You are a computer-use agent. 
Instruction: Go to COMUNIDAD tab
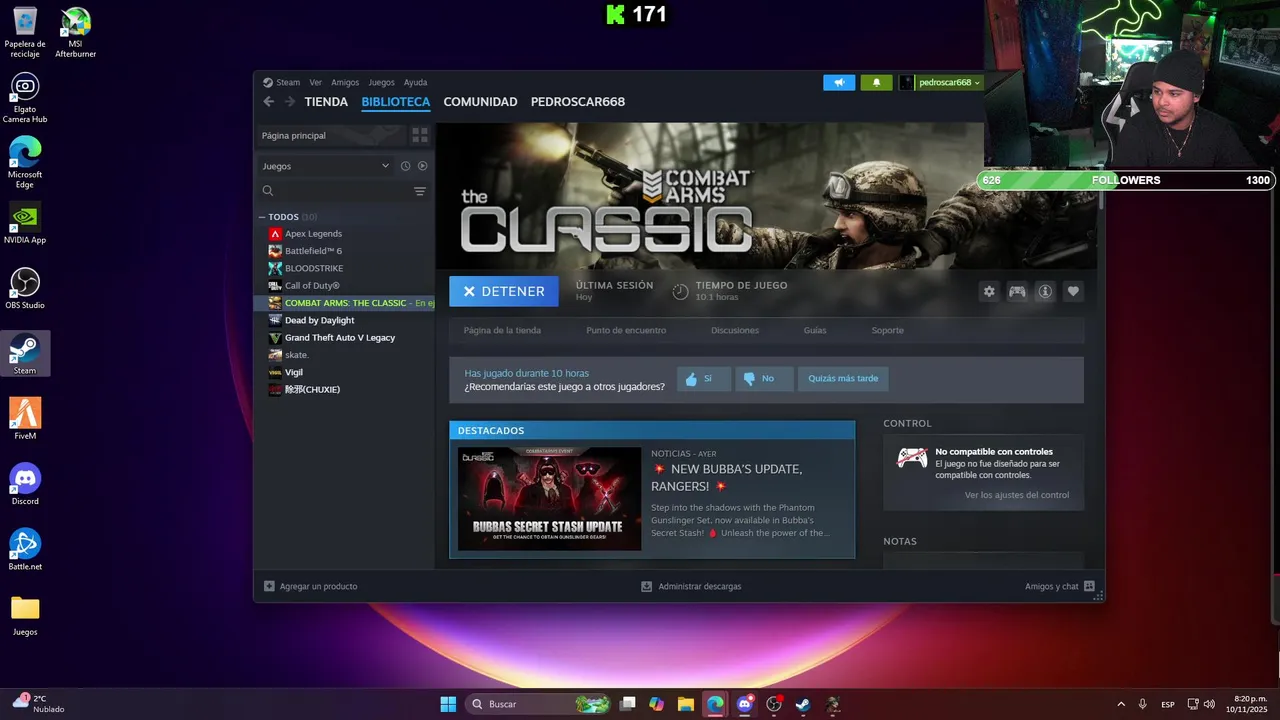[x=480, y=102]
